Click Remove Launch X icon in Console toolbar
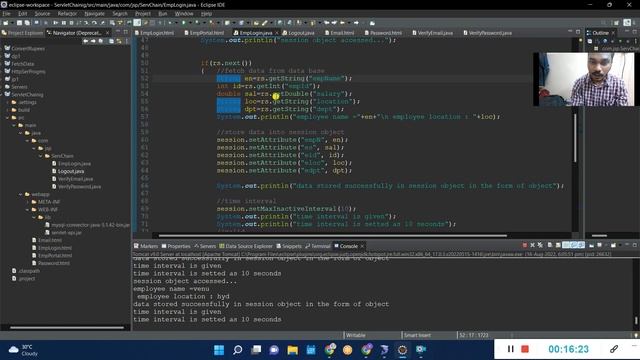640x360 pixels. (x=532, y=245)
